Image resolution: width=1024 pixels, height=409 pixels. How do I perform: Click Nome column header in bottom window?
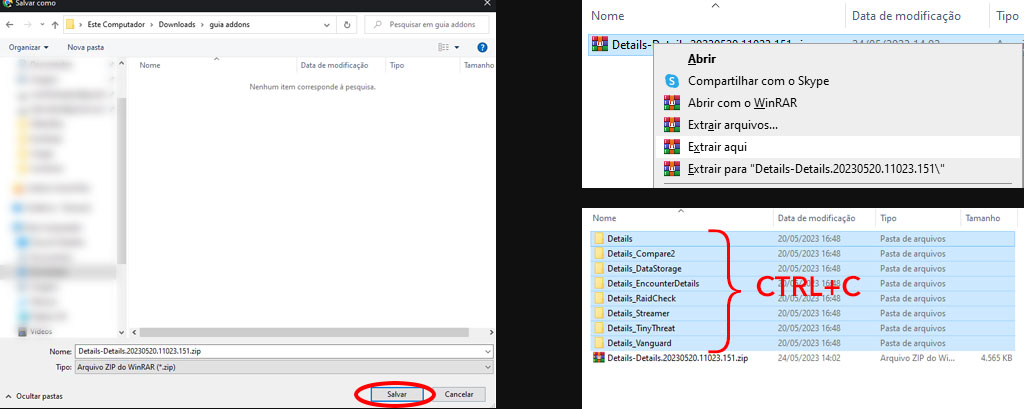click(605, 218)
